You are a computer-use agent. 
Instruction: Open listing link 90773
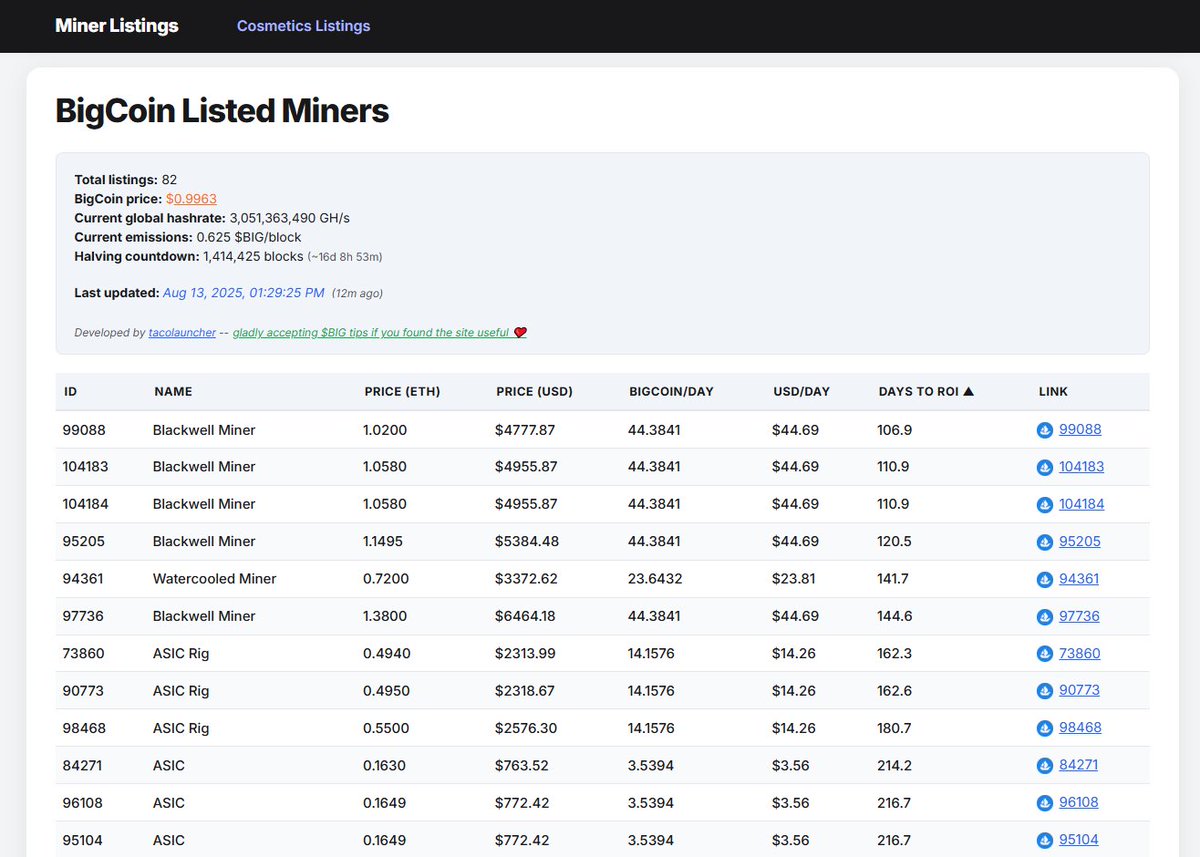tap(1079, 691)
